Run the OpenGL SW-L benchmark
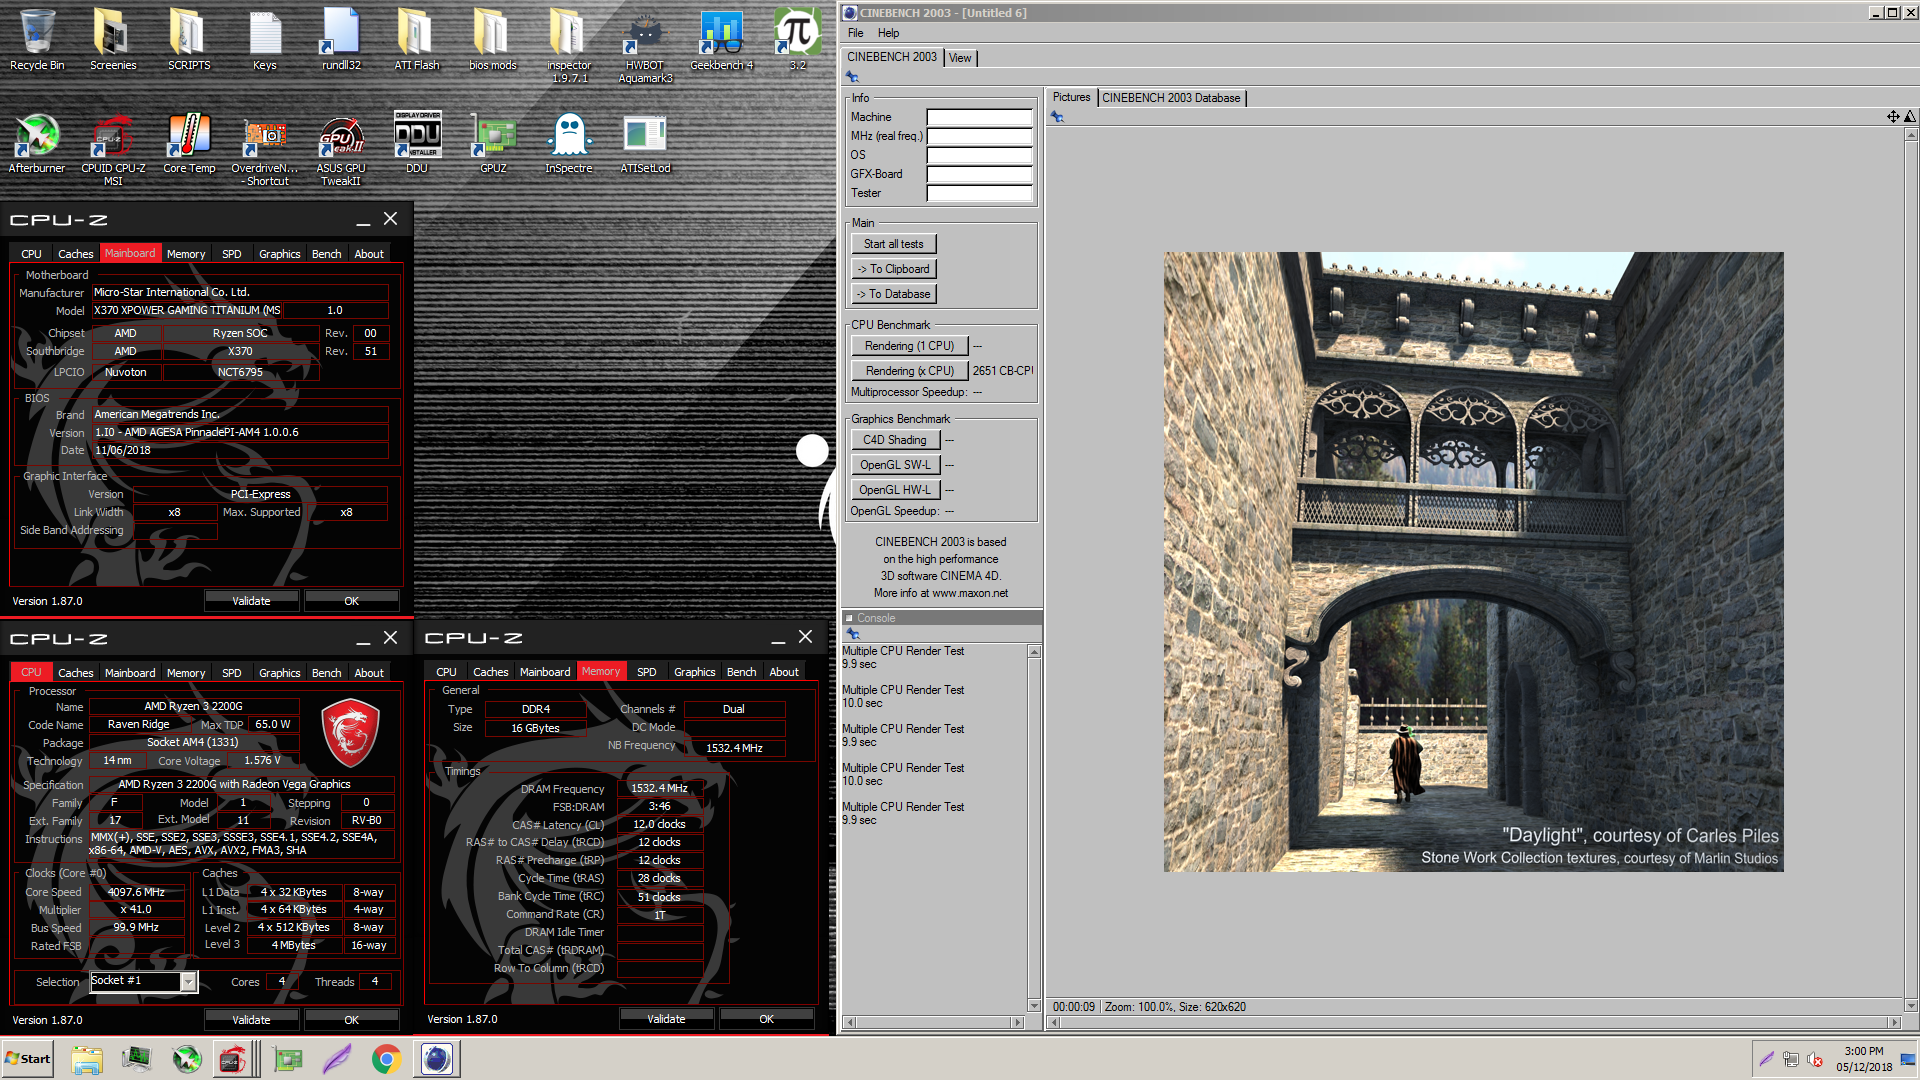The width and height of the screenshot is (1920, 1080). tap(895, 465)
